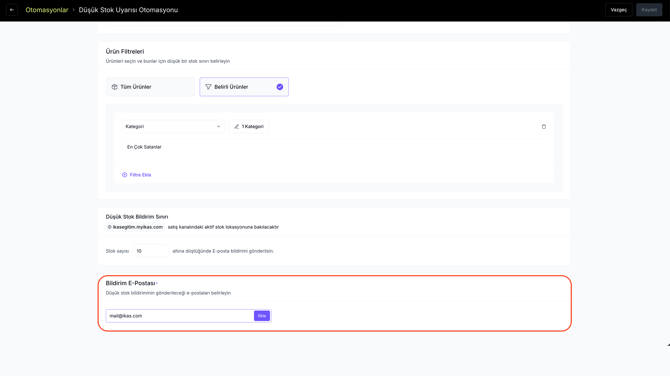Click the Vazgeç button
The height and width of the screenshot is (376, 670).
(x=618, y=10)
